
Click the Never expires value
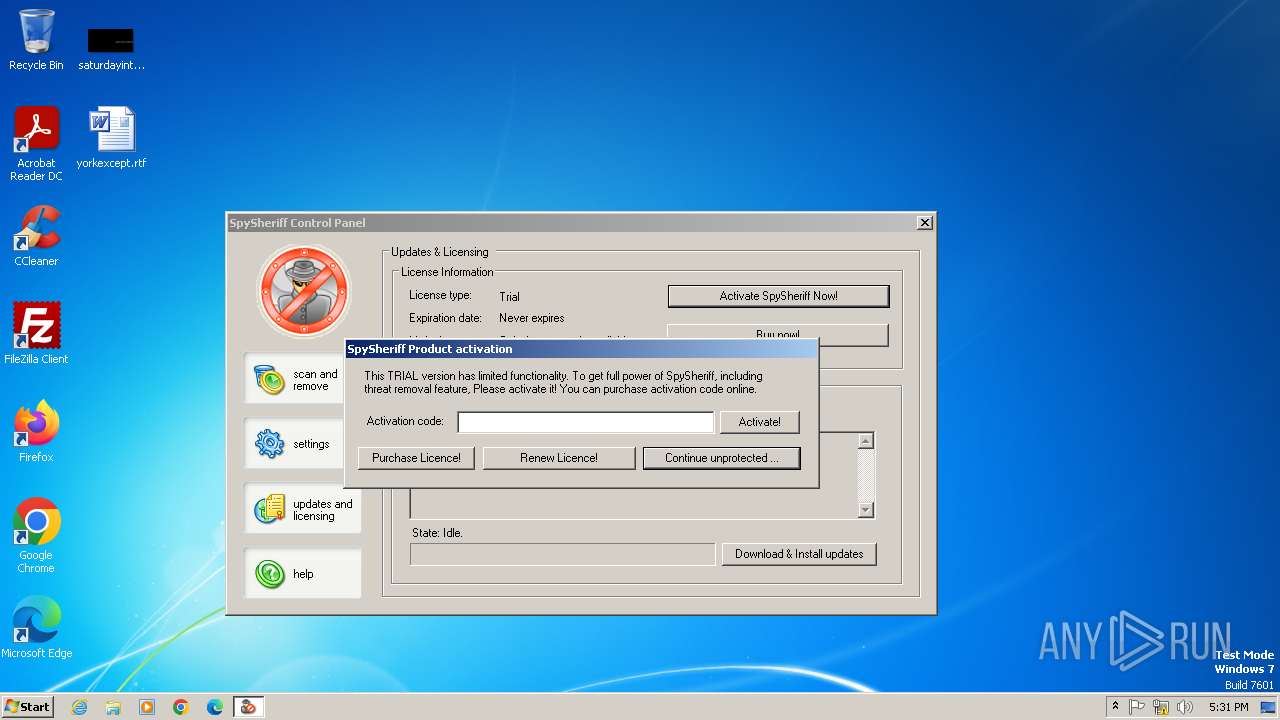click(532, 318)
